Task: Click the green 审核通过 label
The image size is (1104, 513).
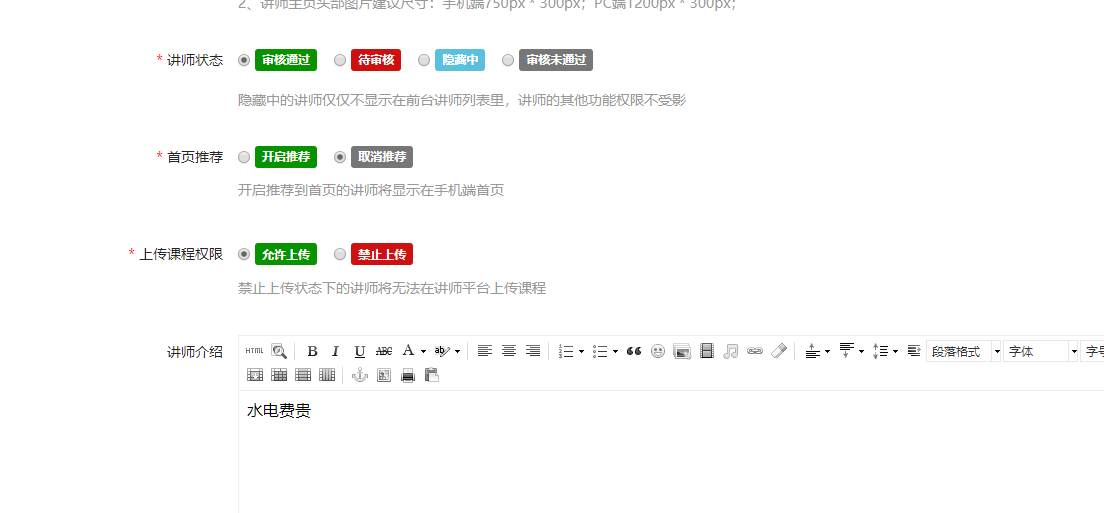Action: click(x=286, y=60)
